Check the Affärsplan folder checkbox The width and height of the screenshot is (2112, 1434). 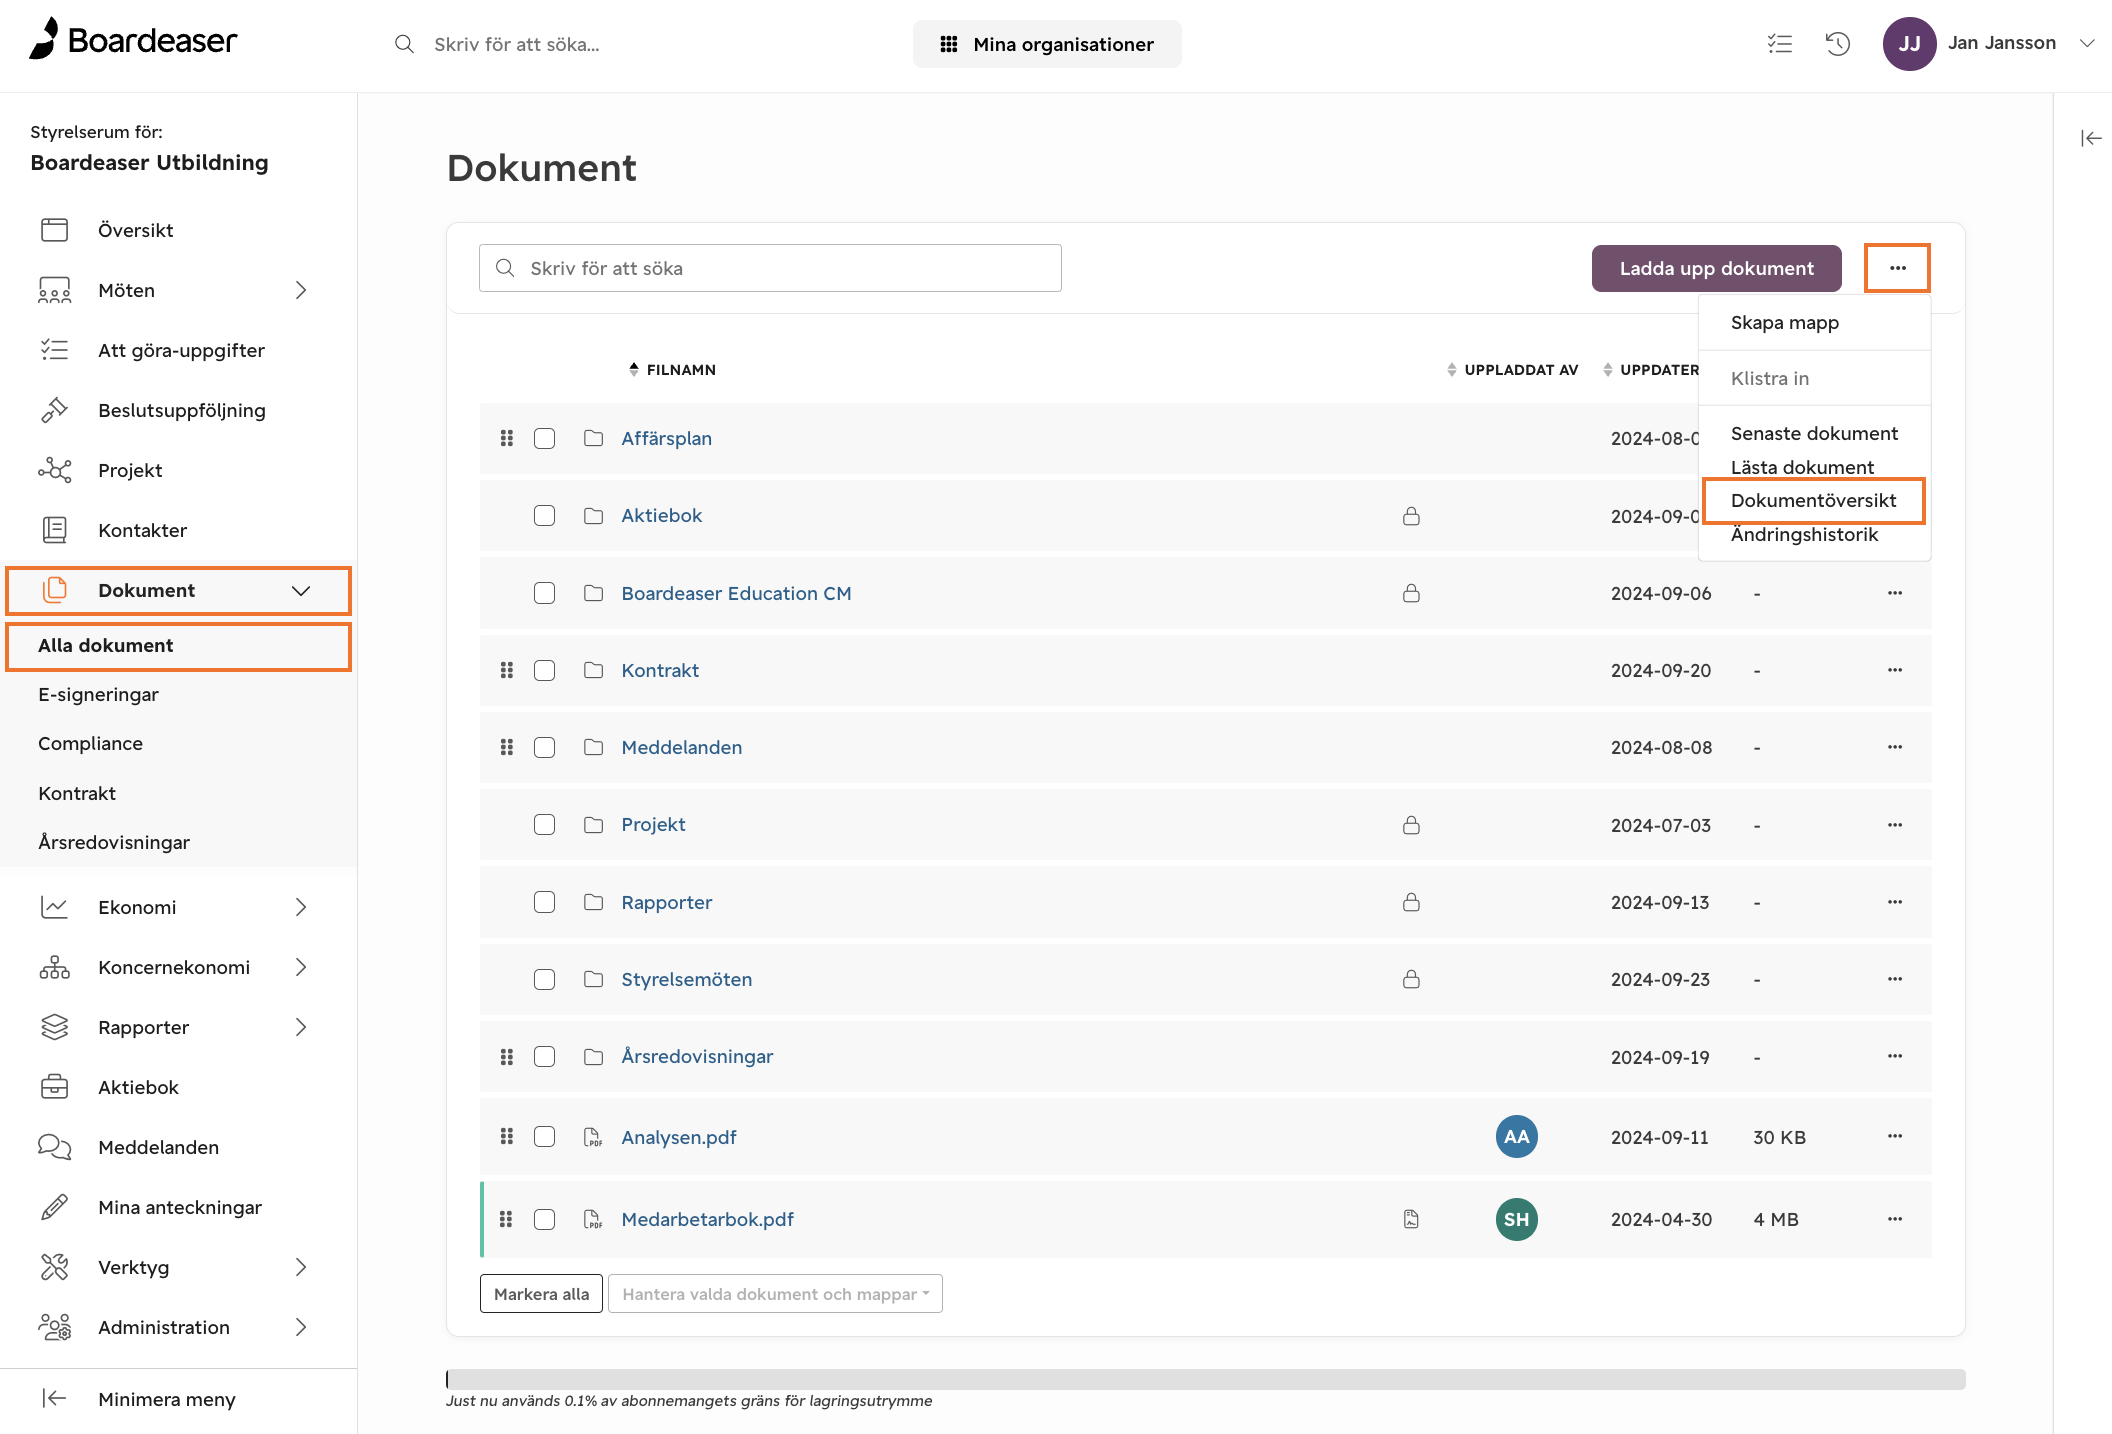tap(544, 438)
